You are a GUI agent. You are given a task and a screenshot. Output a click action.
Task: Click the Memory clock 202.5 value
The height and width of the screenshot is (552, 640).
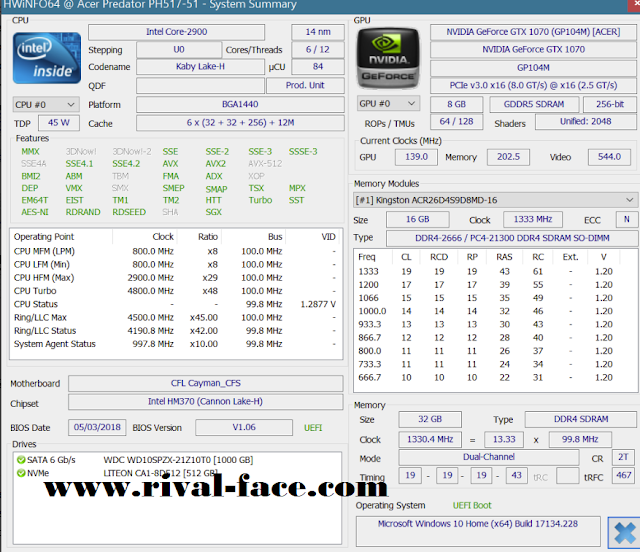[x=508, y=157]
